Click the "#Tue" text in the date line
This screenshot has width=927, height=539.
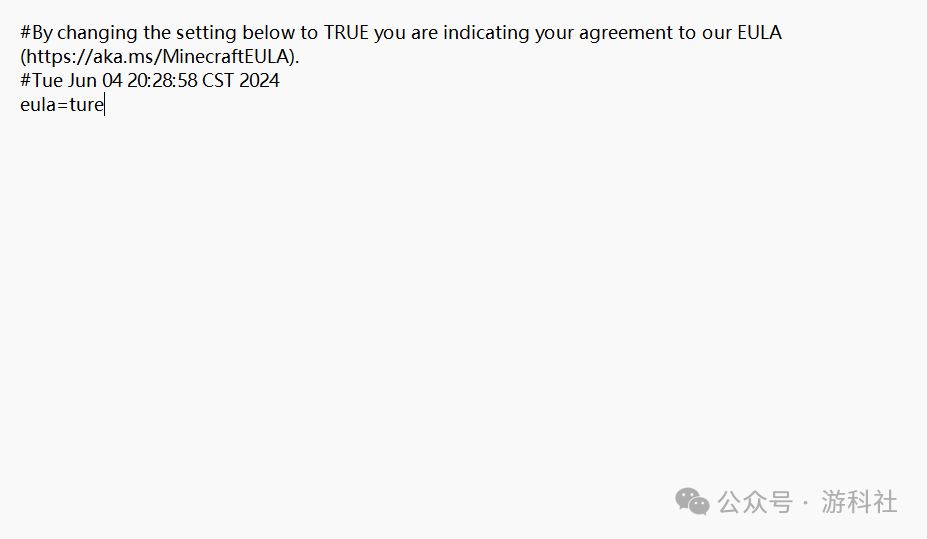pos(41,80)
